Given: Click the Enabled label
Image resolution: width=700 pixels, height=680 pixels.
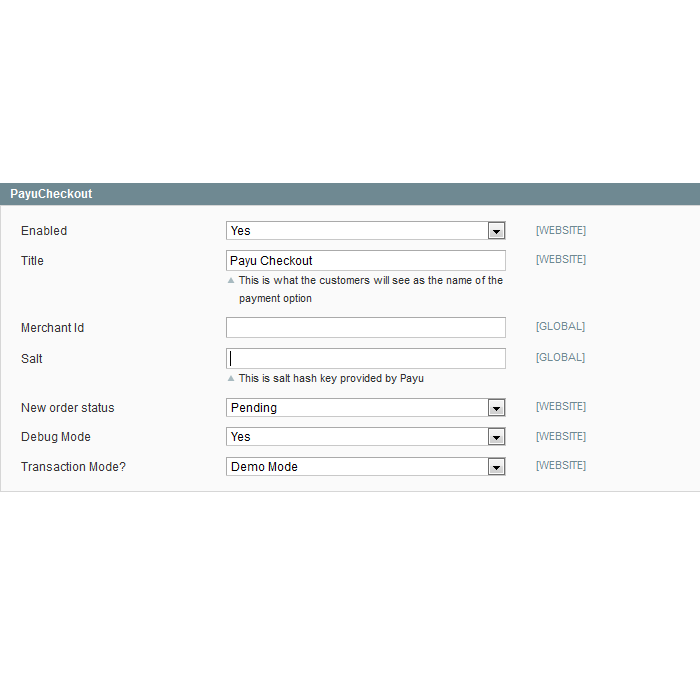Looking at the screenshot, I should 44,231.
